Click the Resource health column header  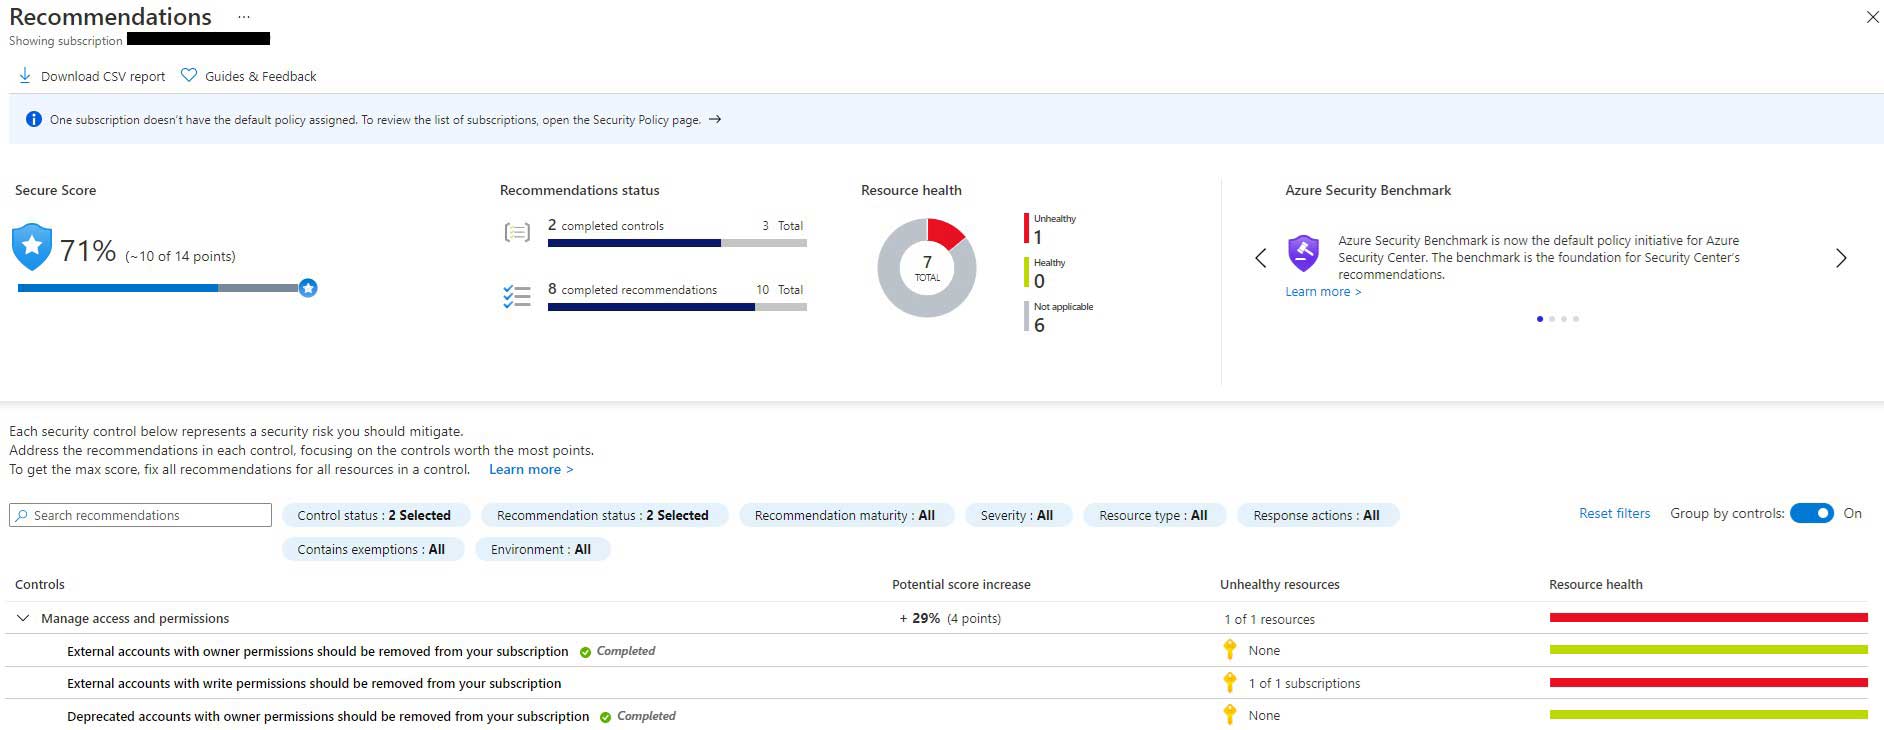point(1596,584)
